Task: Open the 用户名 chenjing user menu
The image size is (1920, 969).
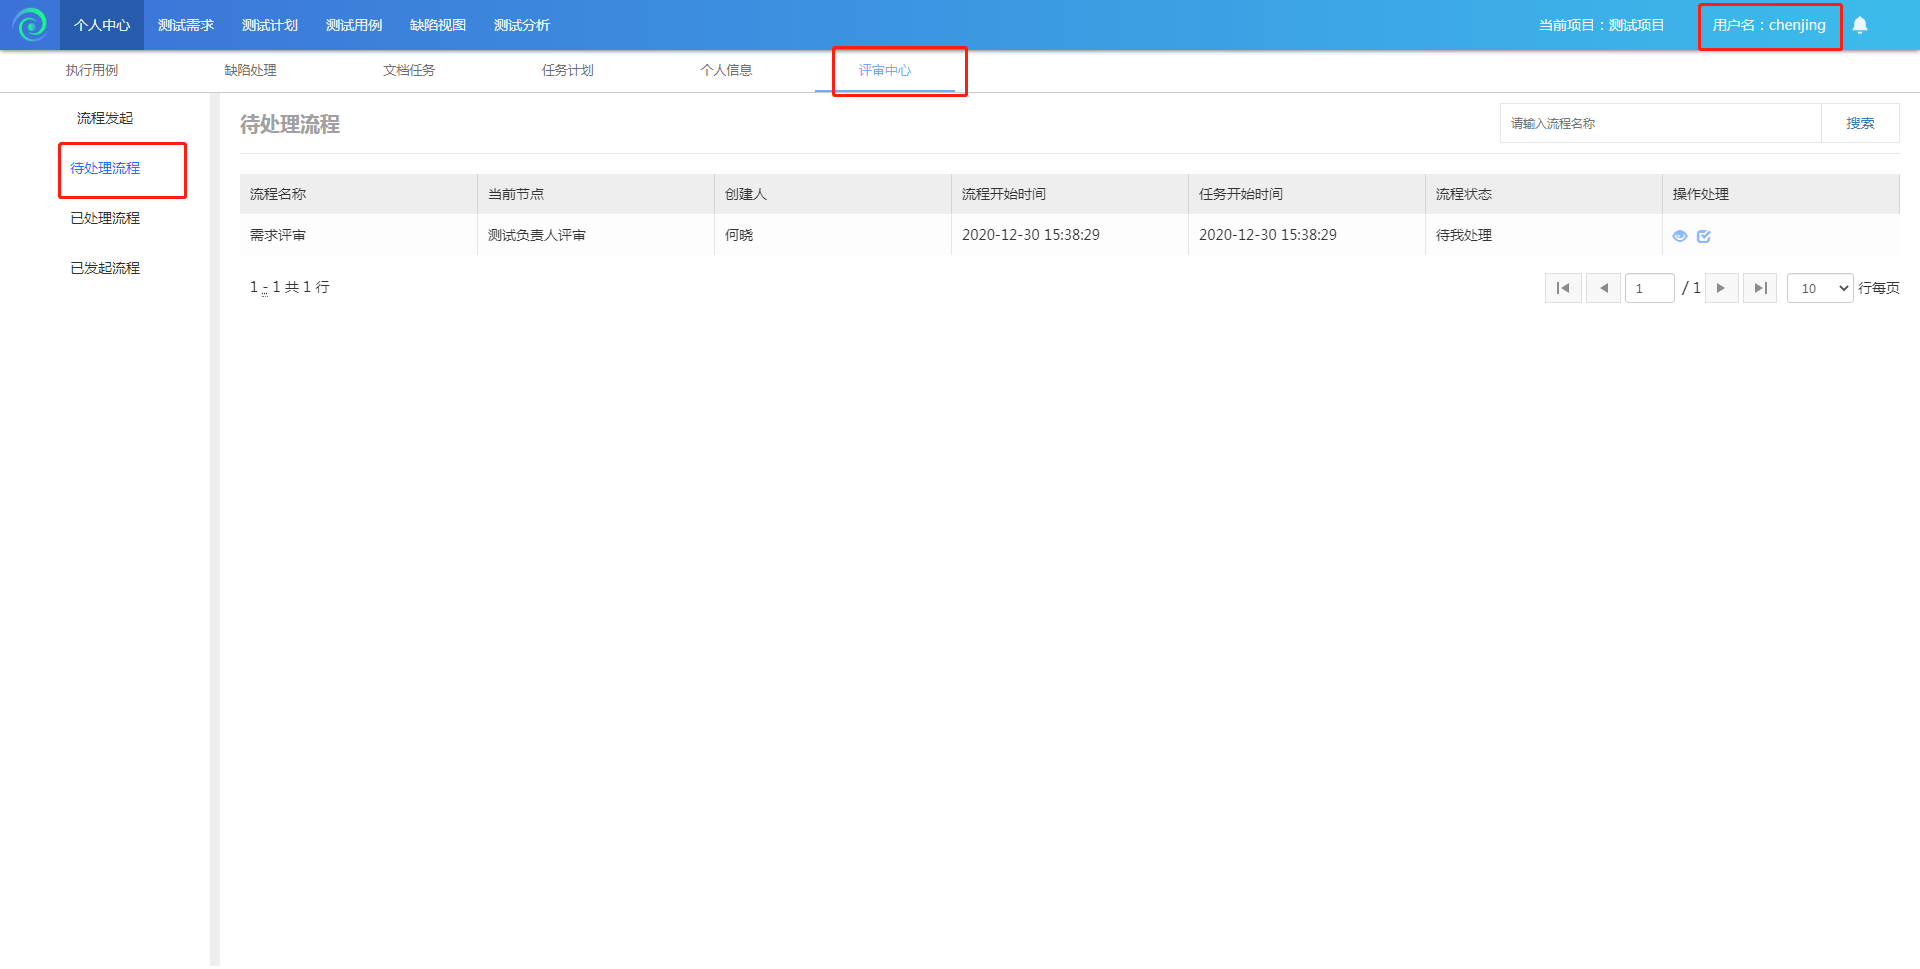Action: pos(1768,25)
